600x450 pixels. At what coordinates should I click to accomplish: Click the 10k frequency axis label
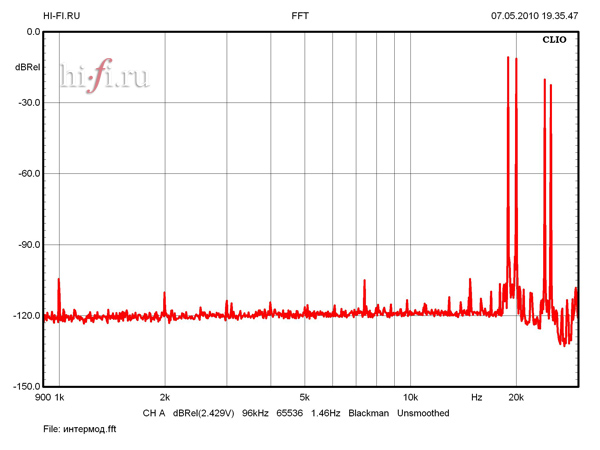[409, 397]
